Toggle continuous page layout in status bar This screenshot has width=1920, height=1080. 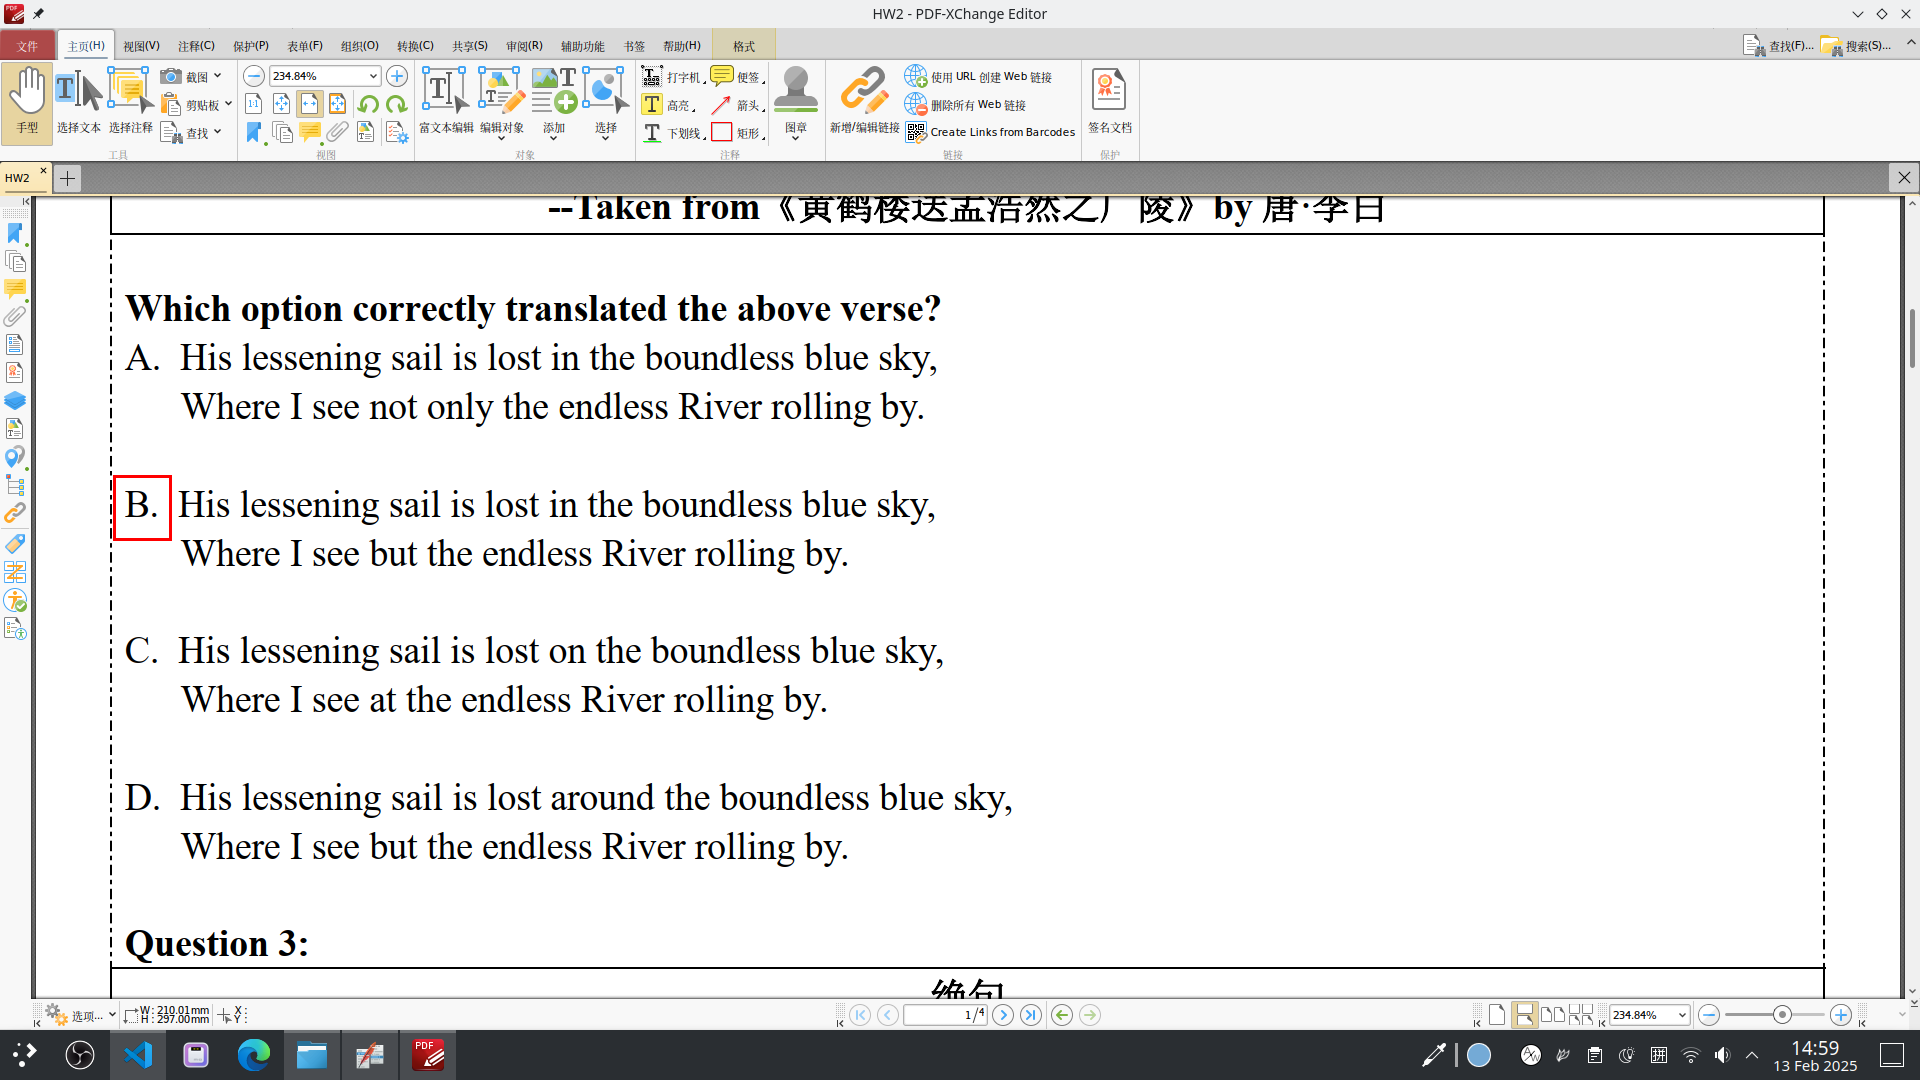pyautogui.click(x=1525, y=1014)
